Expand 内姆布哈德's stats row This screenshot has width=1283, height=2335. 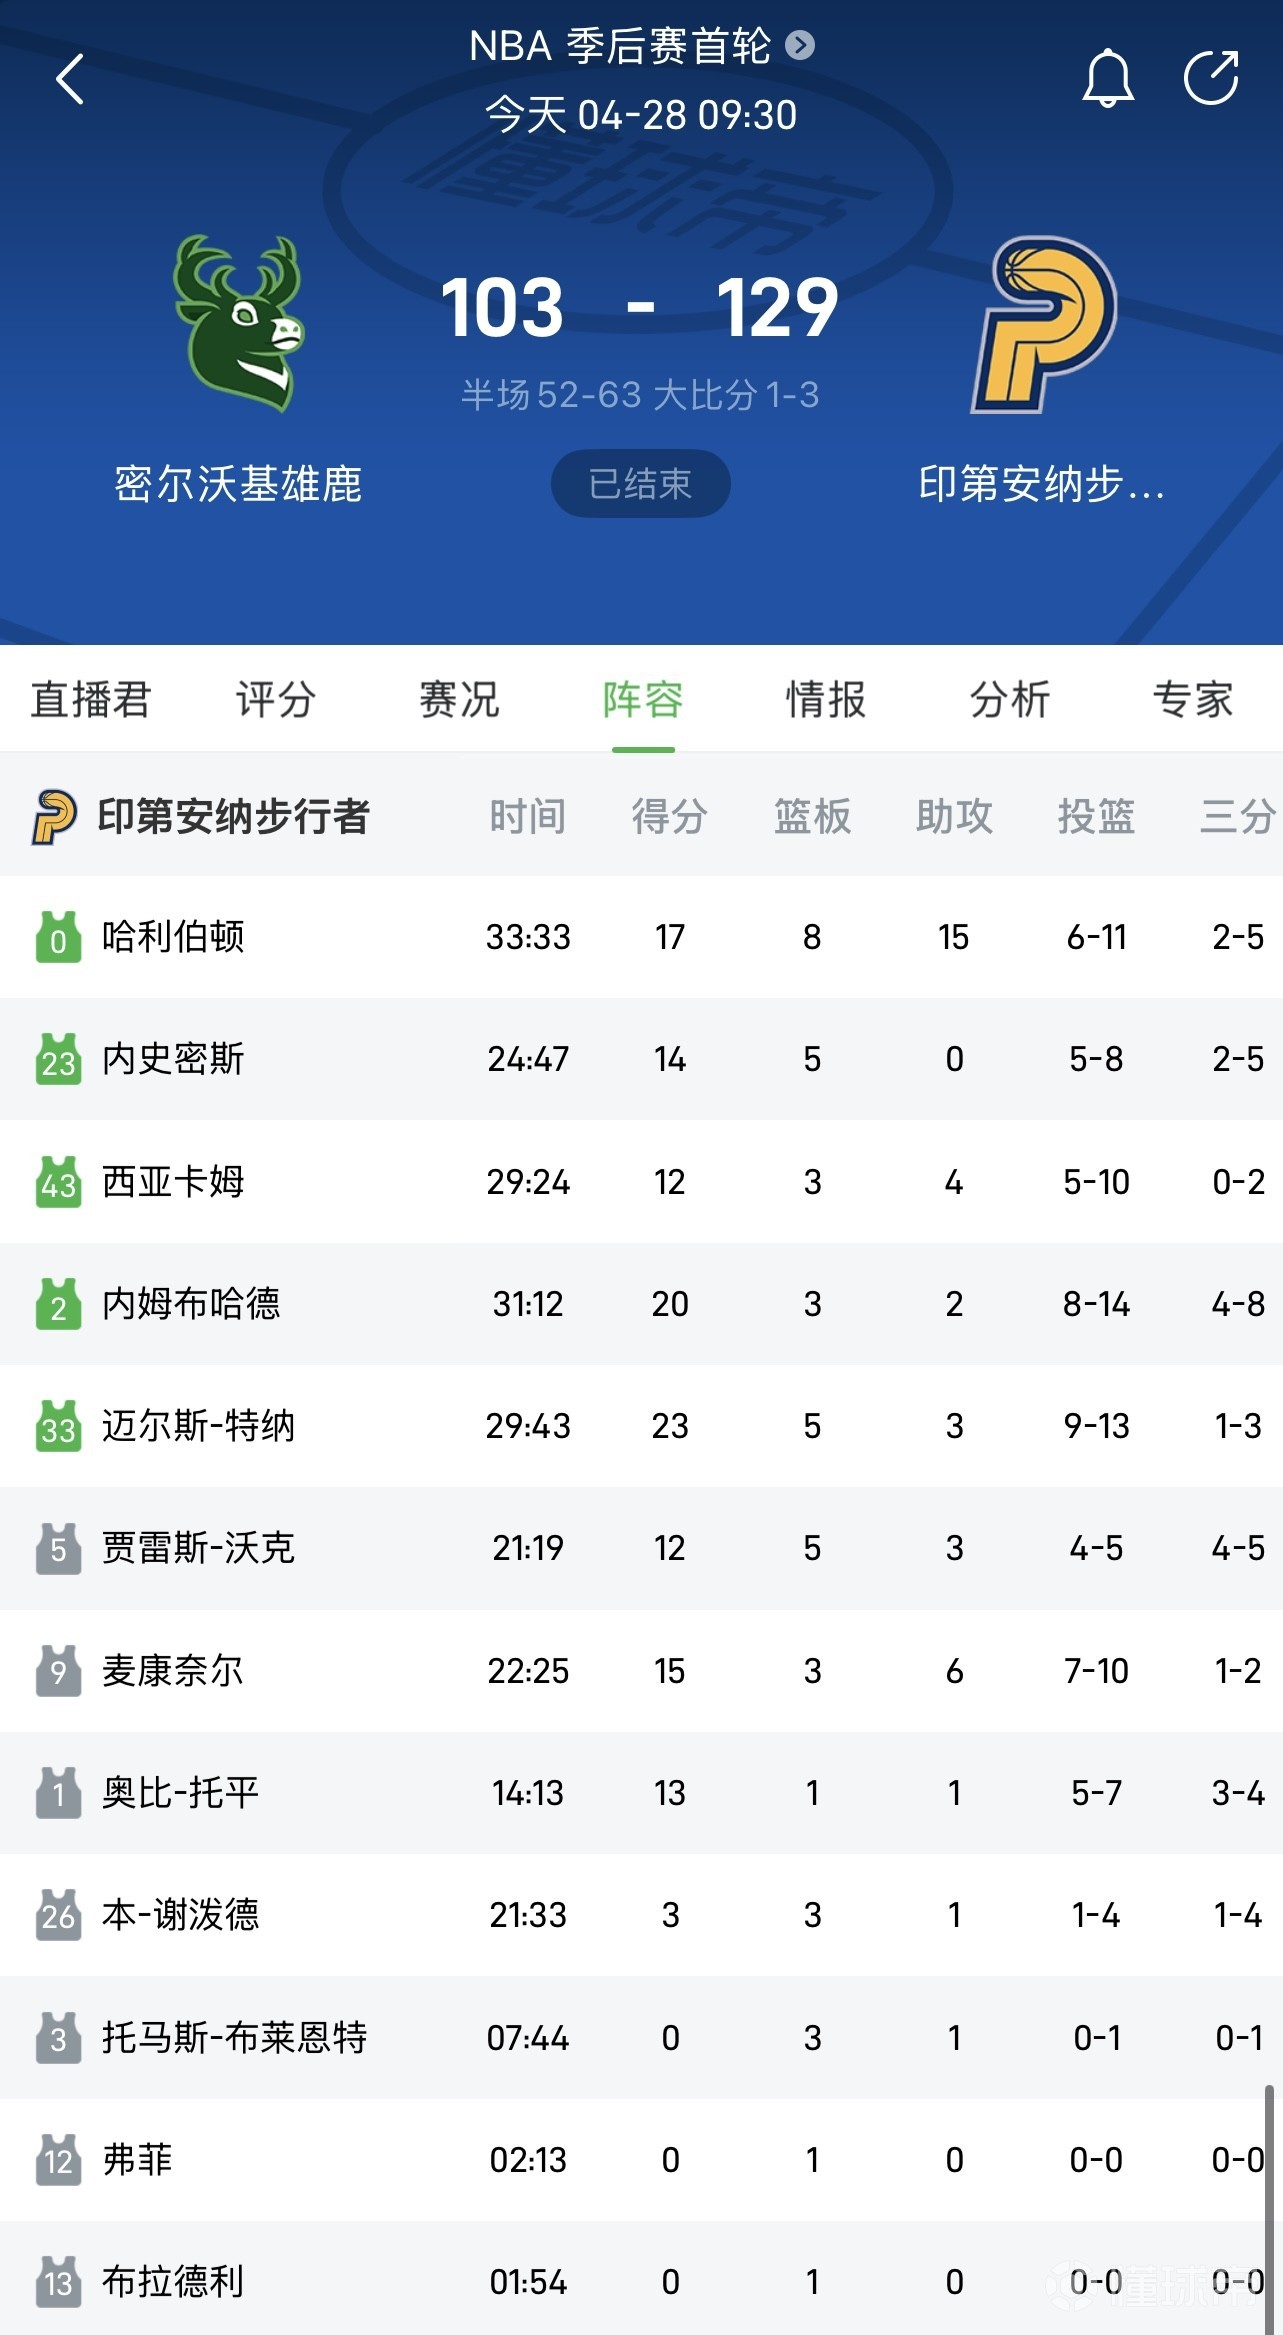[640, 1304]
